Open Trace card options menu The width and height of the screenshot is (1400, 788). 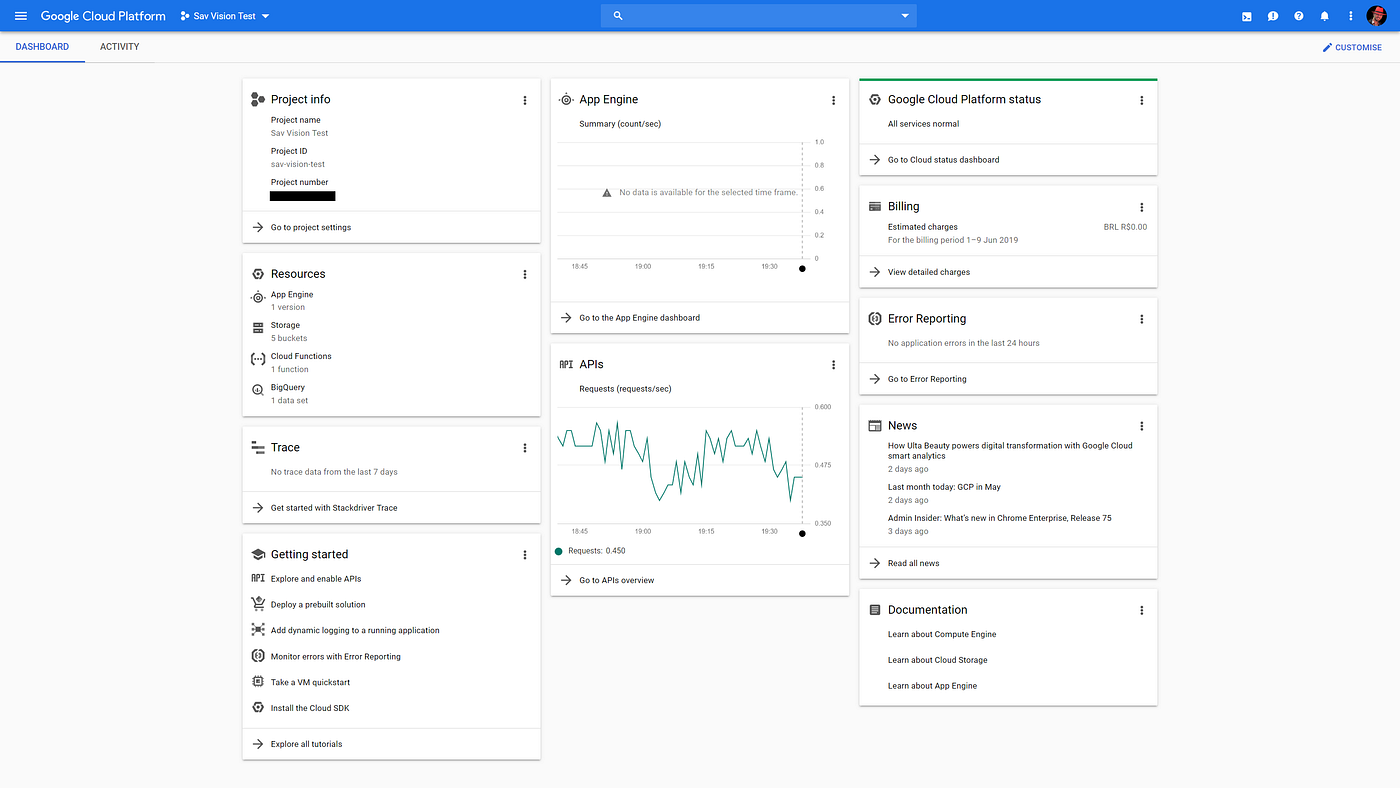tap(525, 448)
